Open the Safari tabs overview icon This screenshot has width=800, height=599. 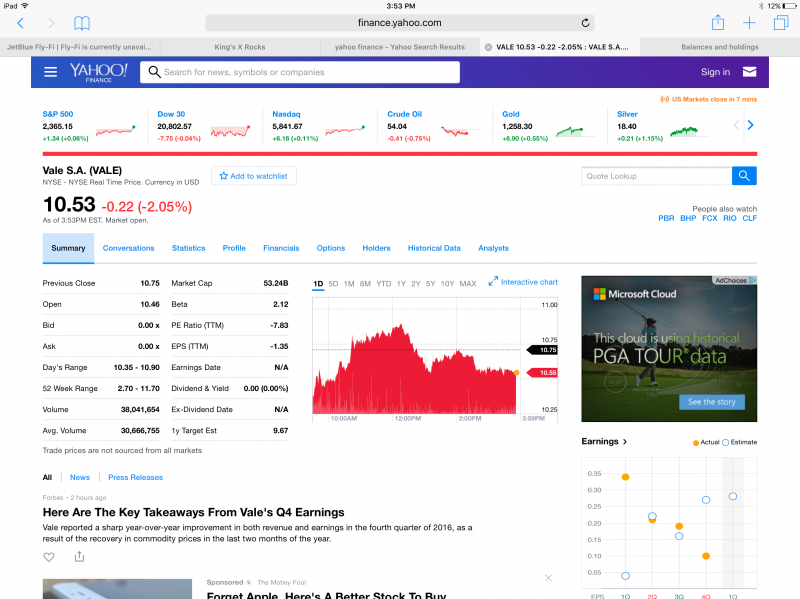[780, 22]
